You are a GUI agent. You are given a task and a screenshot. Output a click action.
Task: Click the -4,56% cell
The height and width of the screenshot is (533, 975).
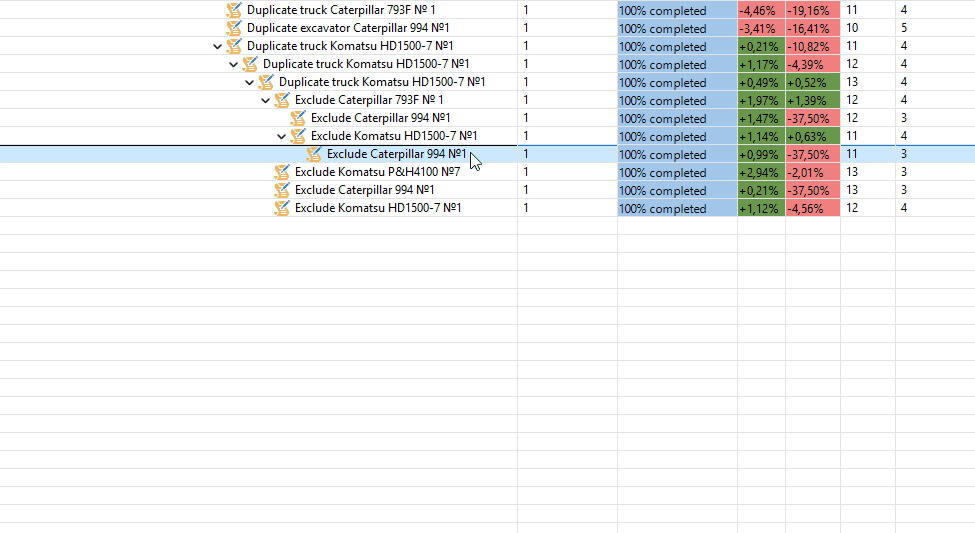tap(813, 208)
